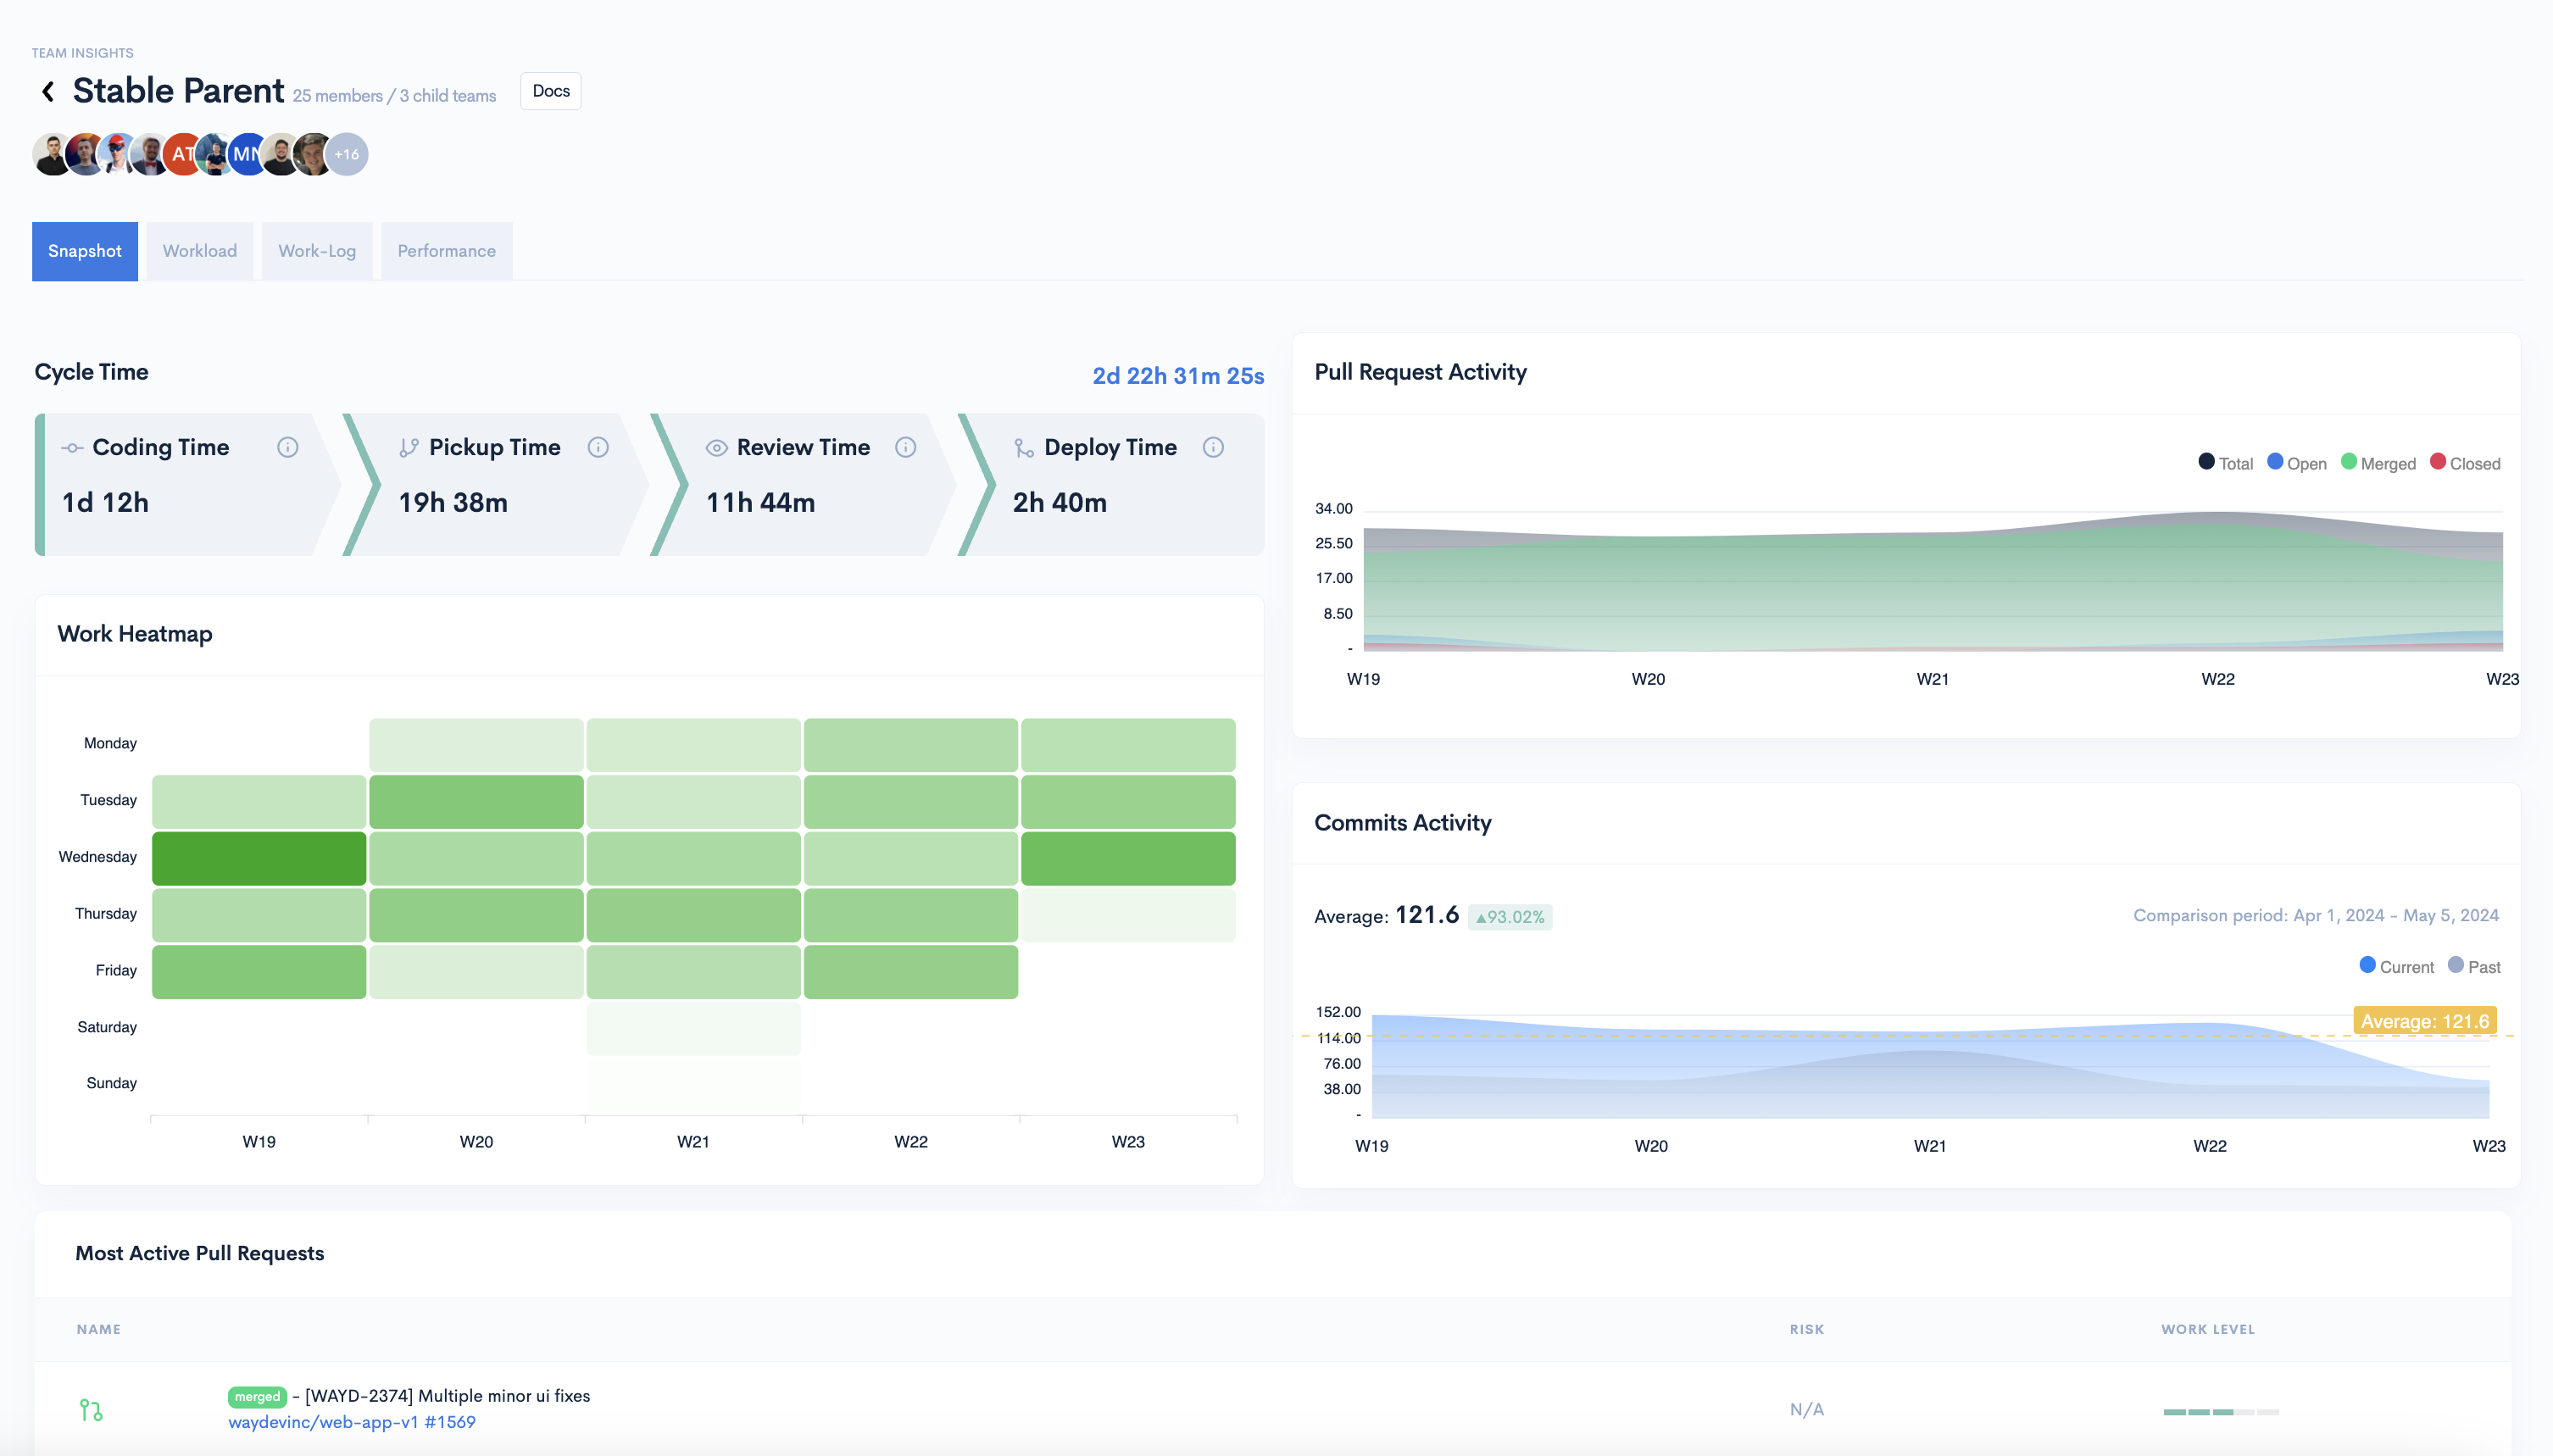Toggle Past series in Commits legend

point(2474,966)
